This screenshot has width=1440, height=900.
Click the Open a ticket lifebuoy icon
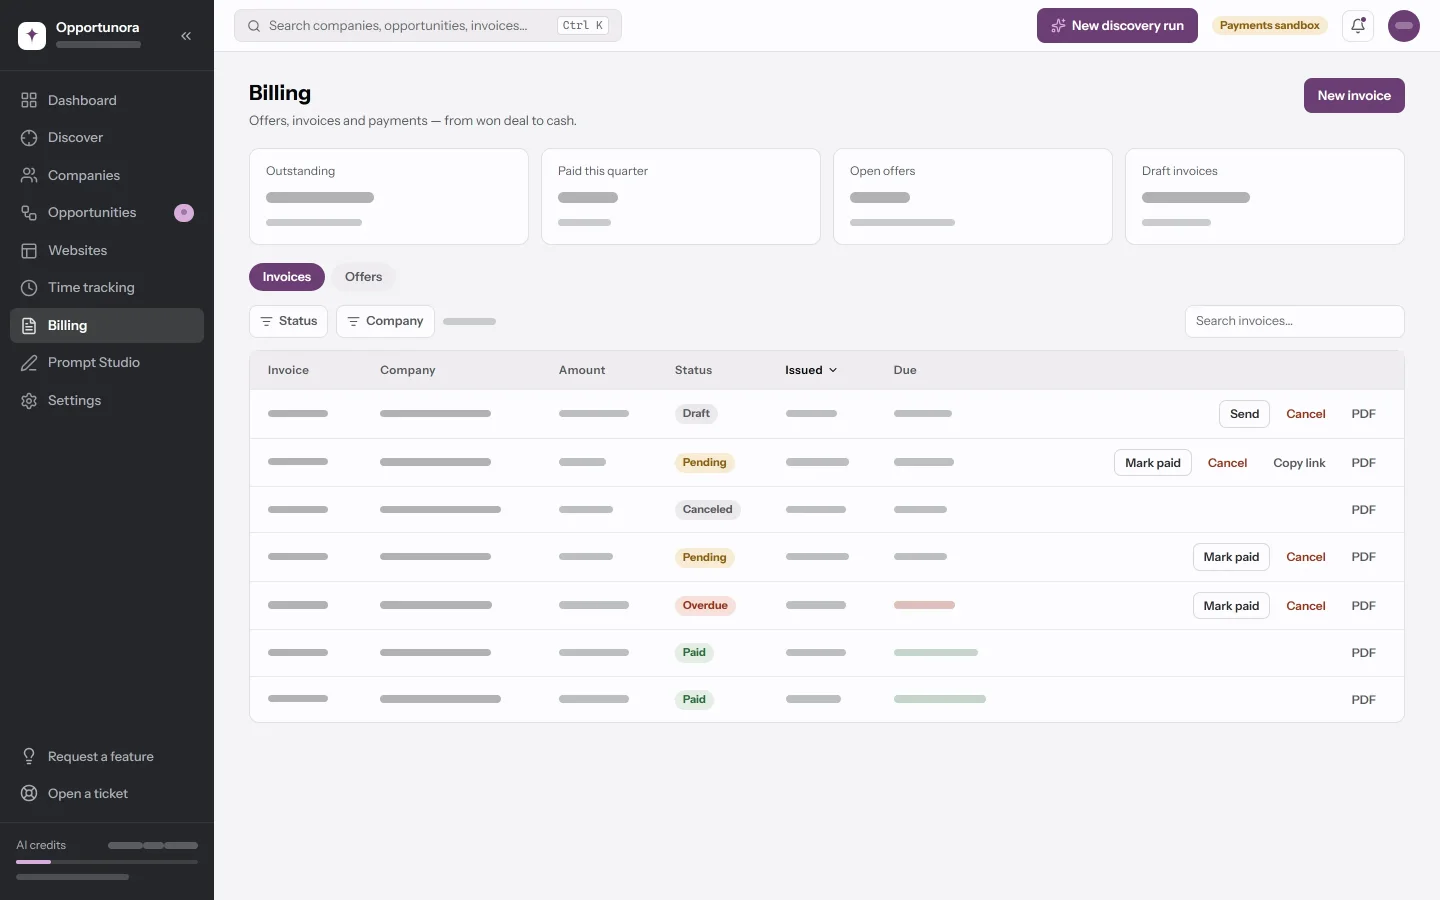click(29, 794)
